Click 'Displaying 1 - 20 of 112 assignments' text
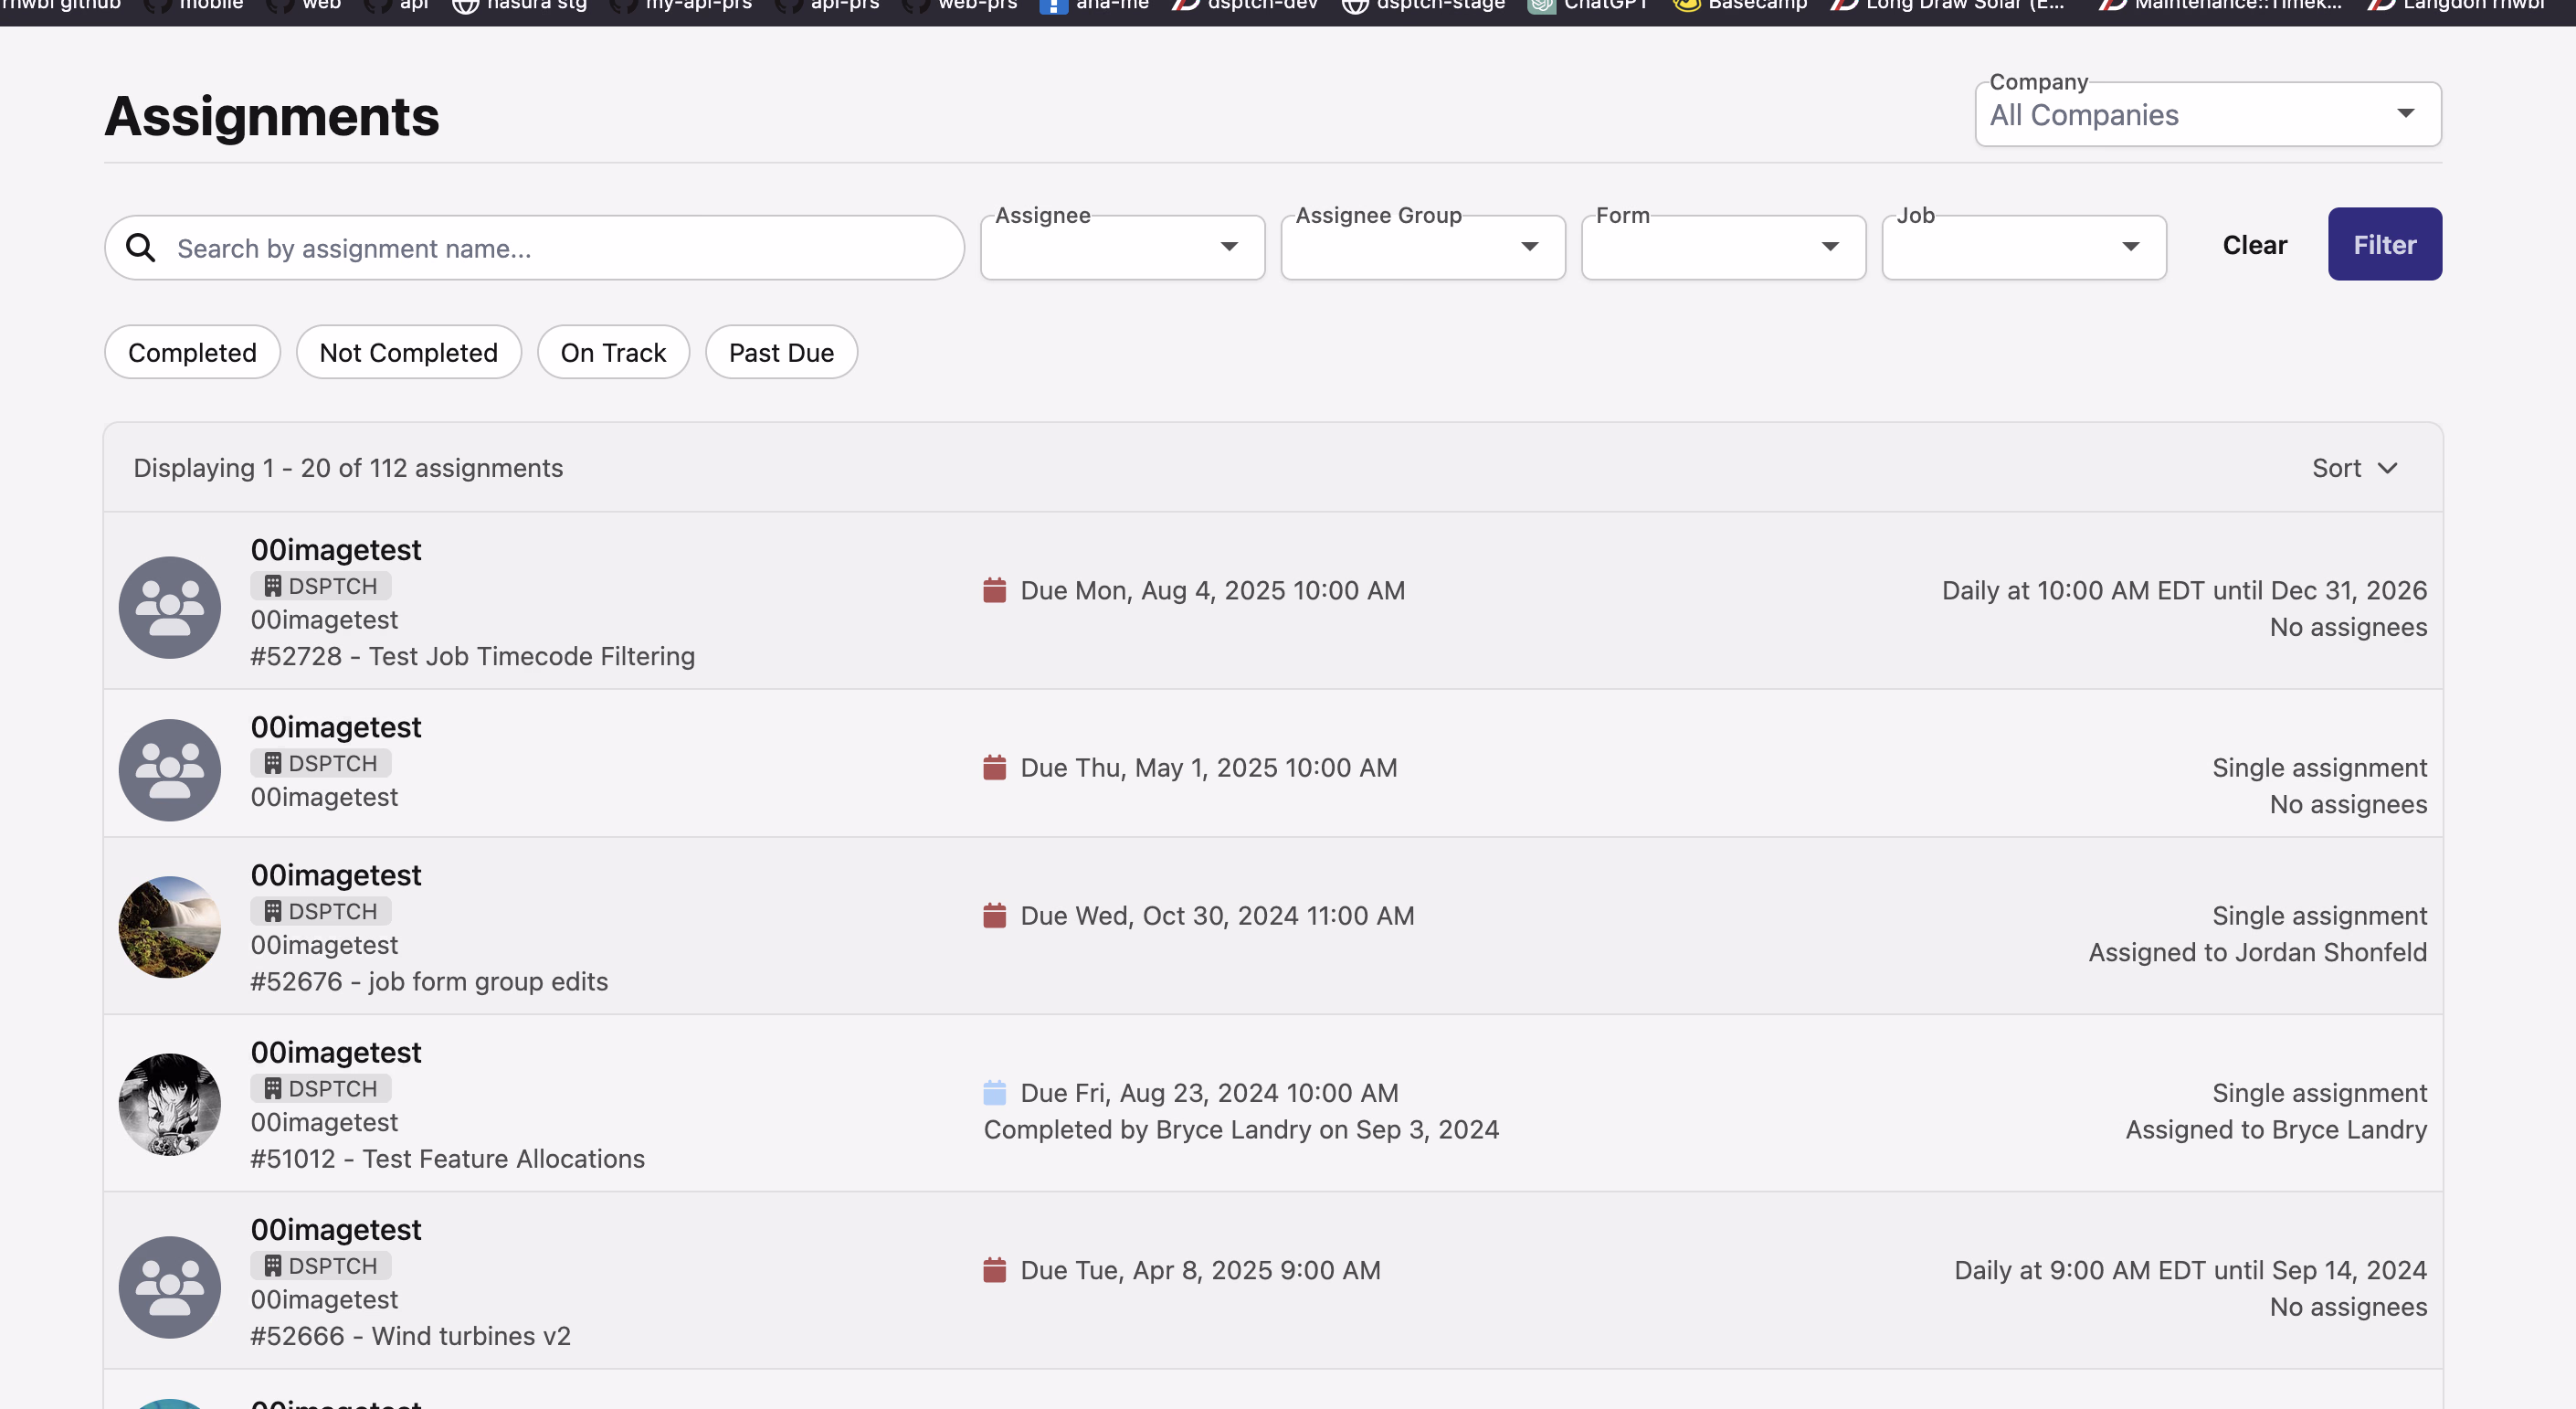The width and height of the screenshot is (2576, 1409). click(x=348, y=468)
